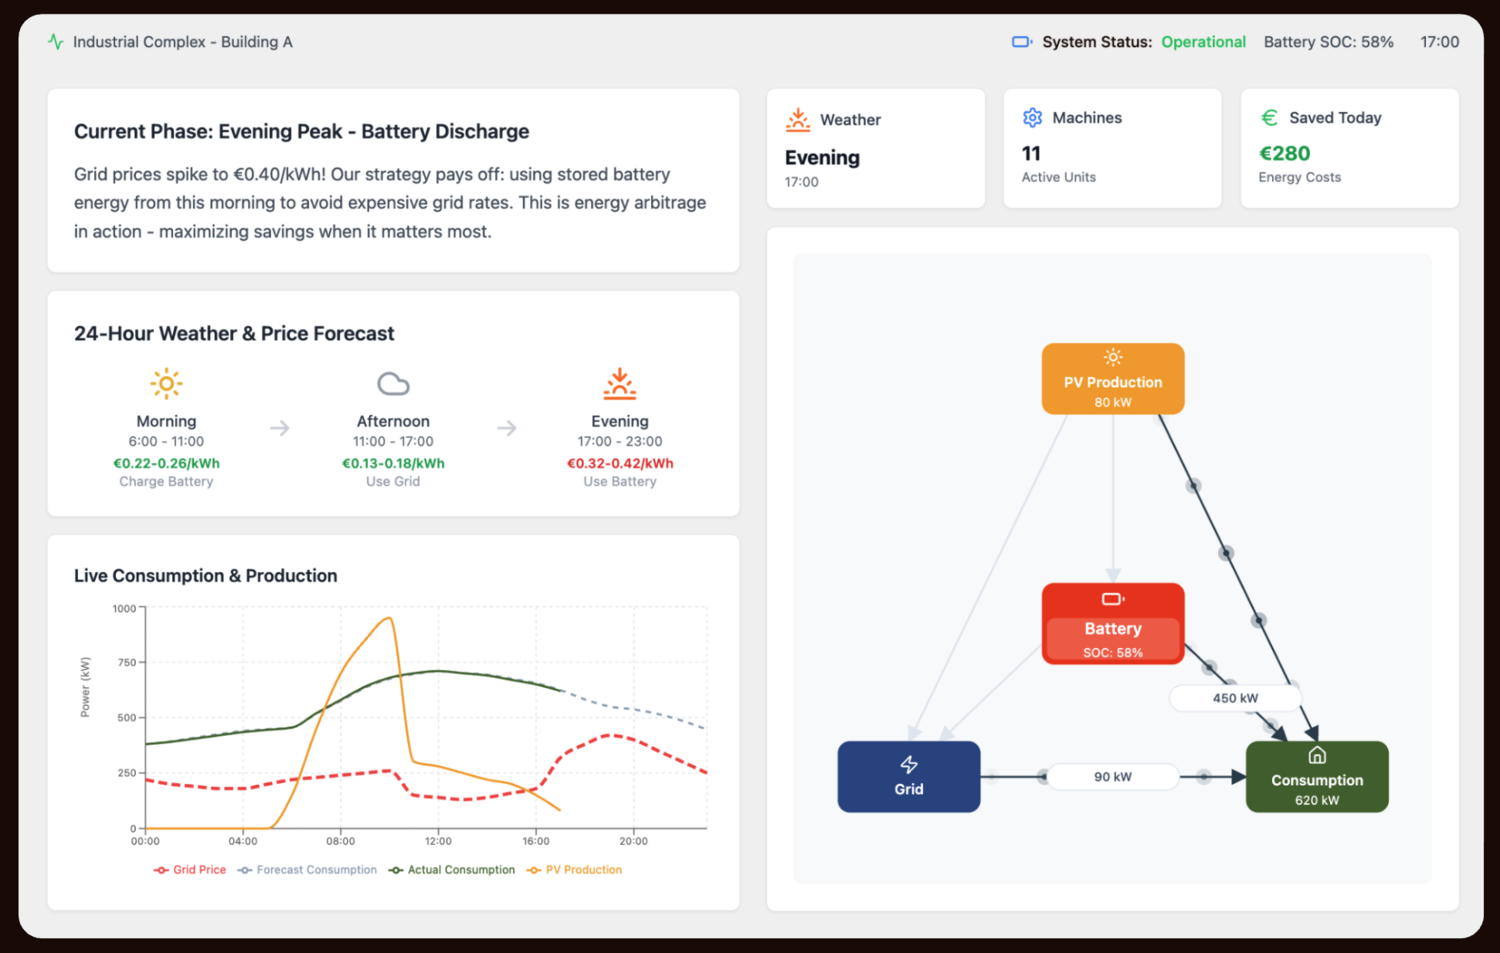This screenshot has width=1500, height=953.
Task: Toggle the Actual Consumption legend entry
Action: 452,870
